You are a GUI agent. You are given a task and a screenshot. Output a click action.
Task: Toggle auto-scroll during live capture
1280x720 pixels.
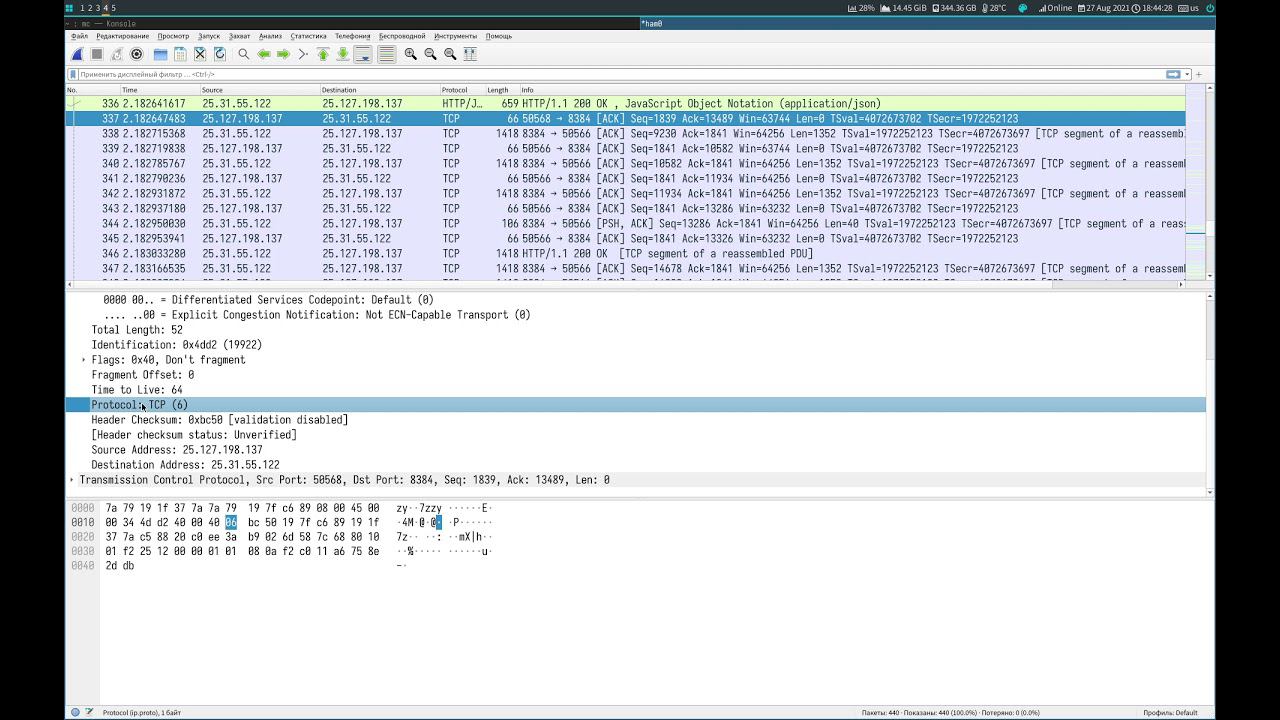coord(363,54)
